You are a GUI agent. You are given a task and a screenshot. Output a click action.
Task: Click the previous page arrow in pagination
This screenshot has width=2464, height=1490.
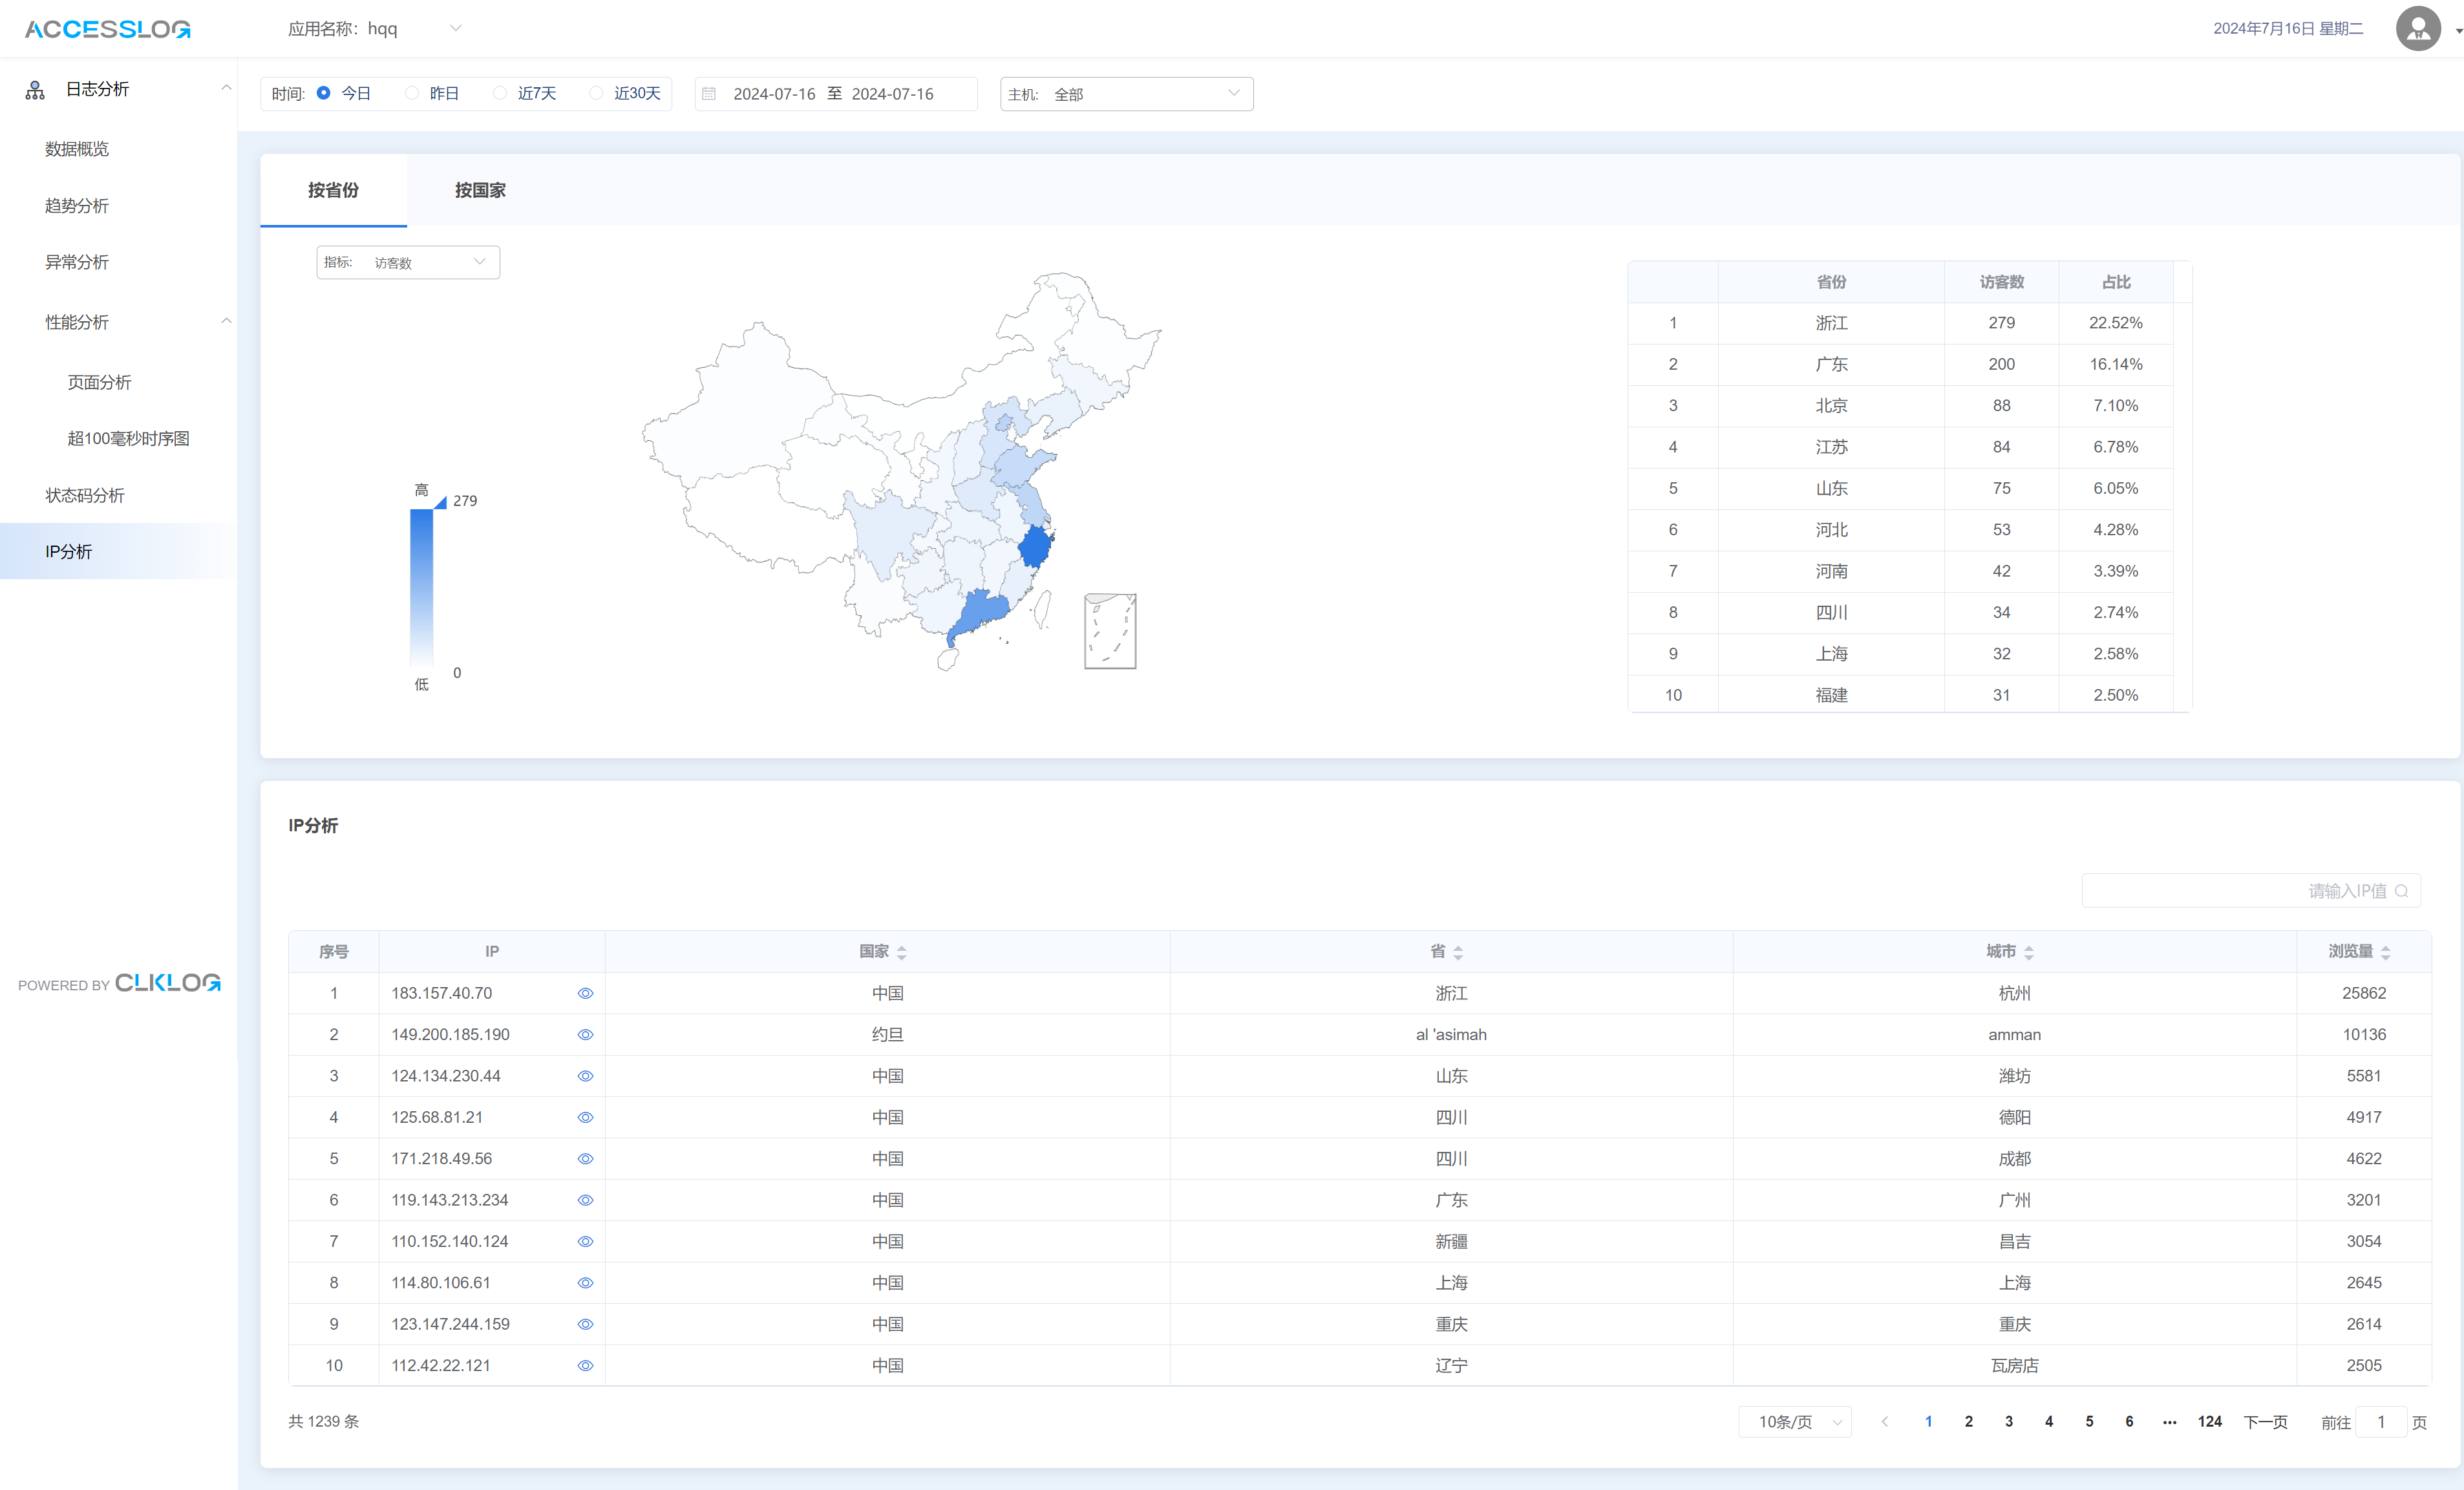(1884, 1421)
